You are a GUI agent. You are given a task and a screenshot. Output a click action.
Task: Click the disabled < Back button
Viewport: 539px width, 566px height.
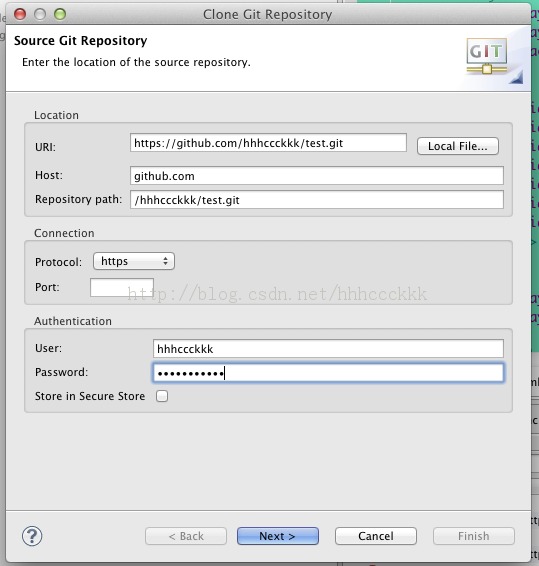point(186,536)
